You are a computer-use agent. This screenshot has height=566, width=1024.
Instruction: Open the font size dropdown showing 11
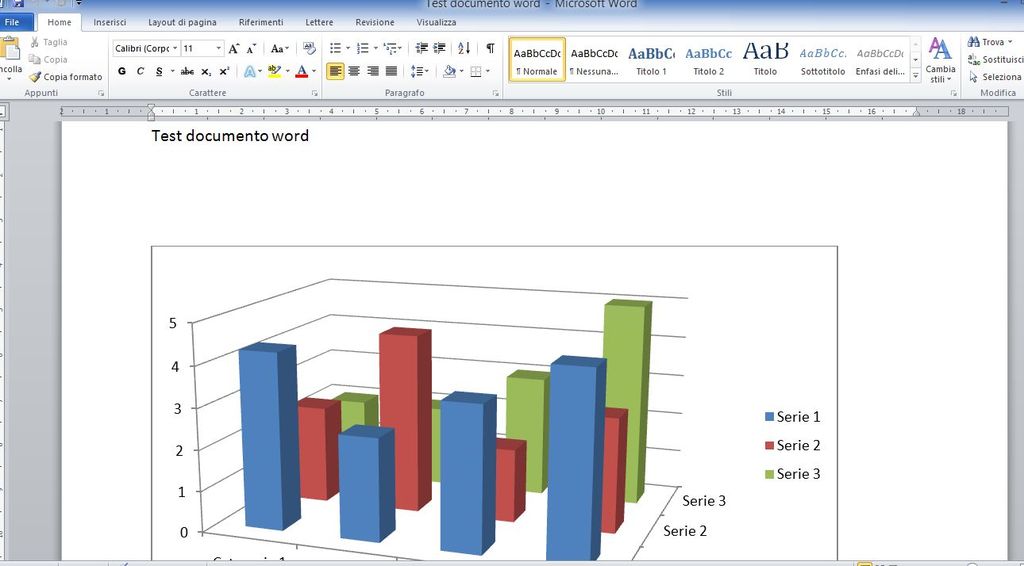click(x=219, y=49)
